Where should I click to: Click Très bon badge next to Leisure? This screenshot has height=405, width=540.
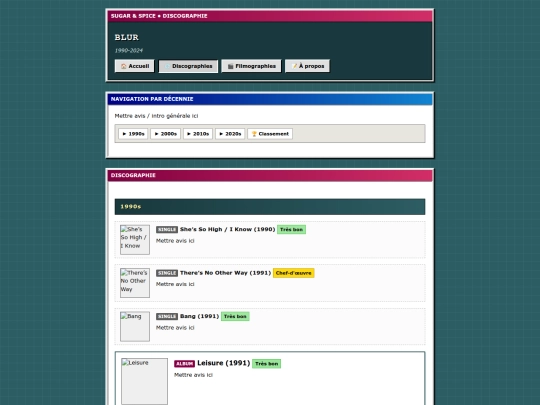(x=267, y=364)
